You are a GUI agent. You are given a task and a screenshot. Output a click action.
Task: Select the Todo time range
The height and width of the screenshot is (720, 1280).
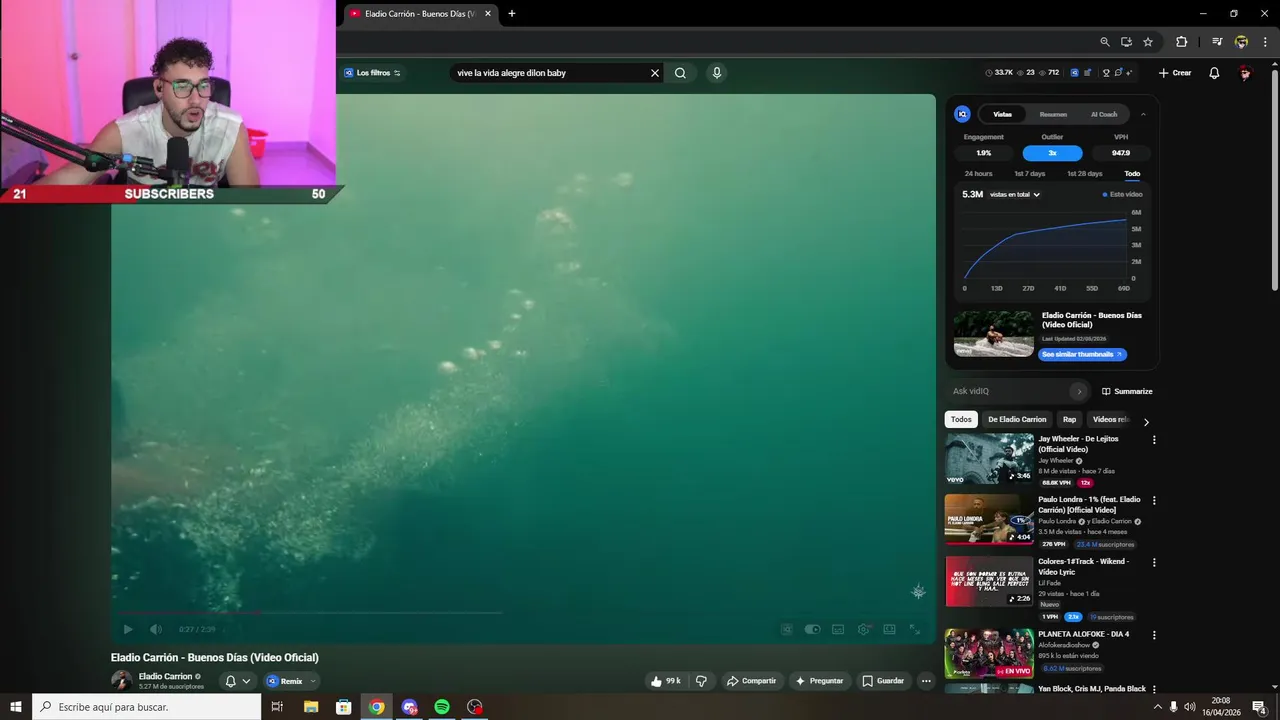[1132, 174]
